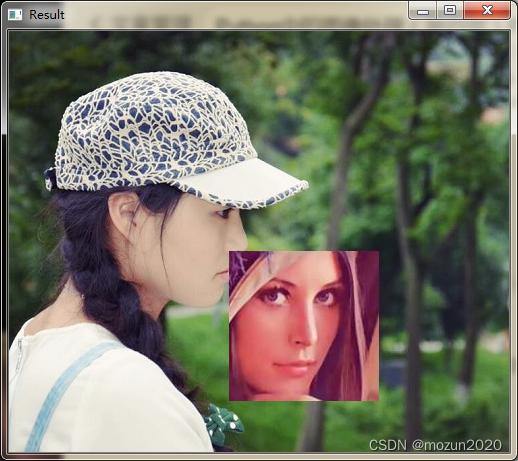Click the Result window app icon

[15, 15]
